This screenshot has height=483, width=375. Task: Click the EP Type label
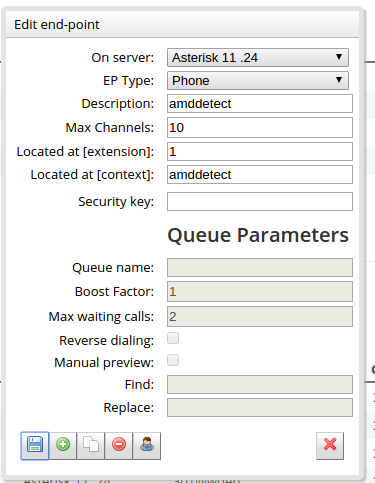(x=128, y=81)
